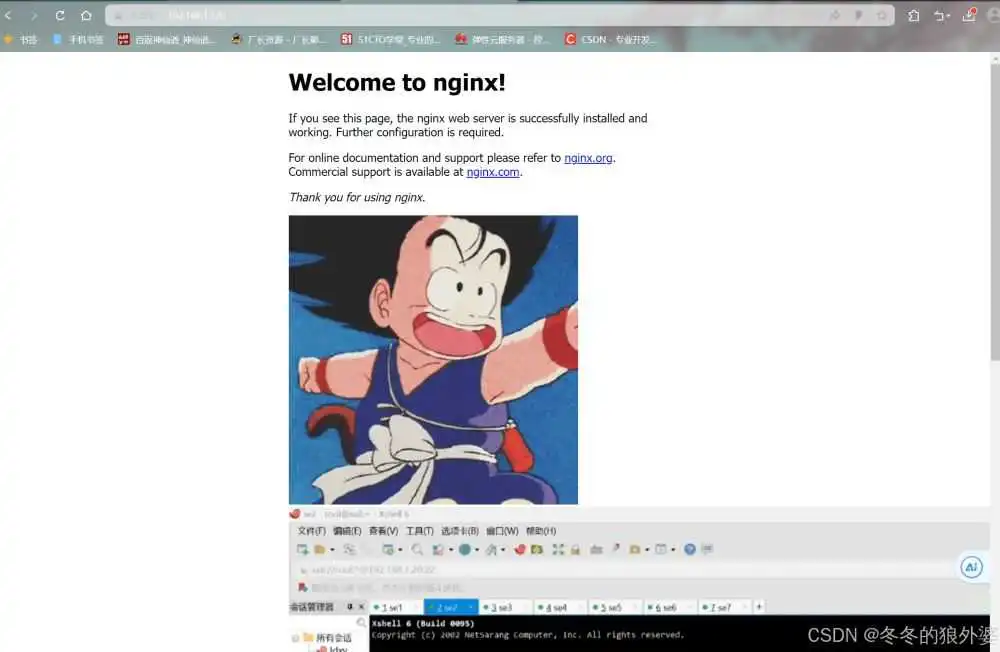The width and height of the screenshot is (1000, 652).
Task: Click the red Xftp toolbar icon
Action: [x=520, y=549]
